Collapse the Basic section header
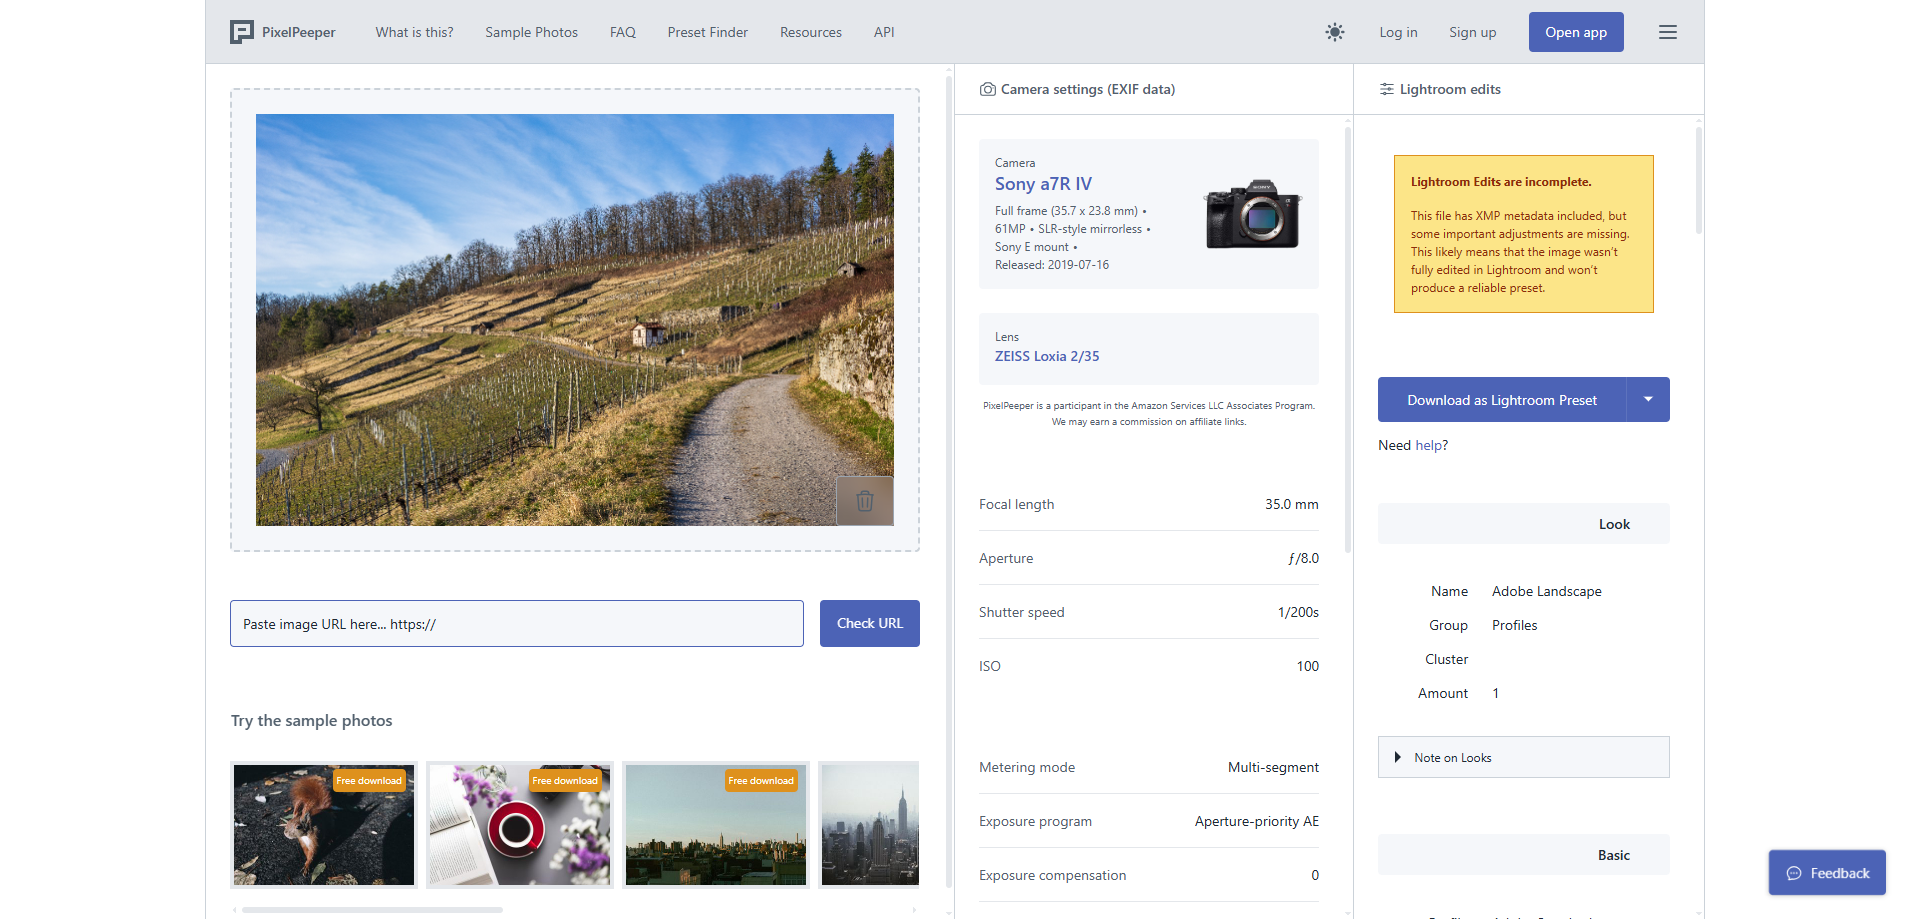This screenshot has width=1920, height=919. [x=1523, y=855]
